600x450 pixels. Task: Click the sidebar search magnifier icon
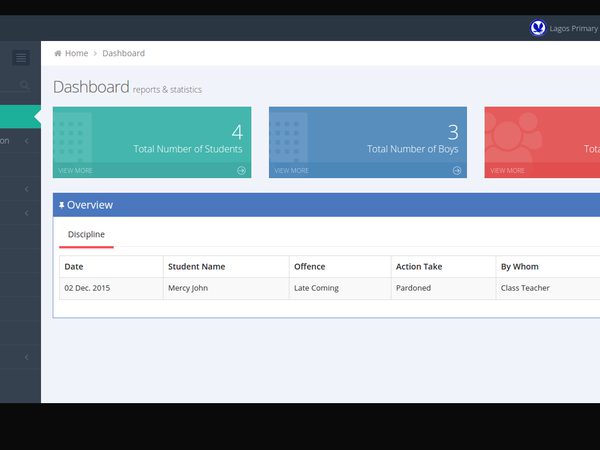25,85
